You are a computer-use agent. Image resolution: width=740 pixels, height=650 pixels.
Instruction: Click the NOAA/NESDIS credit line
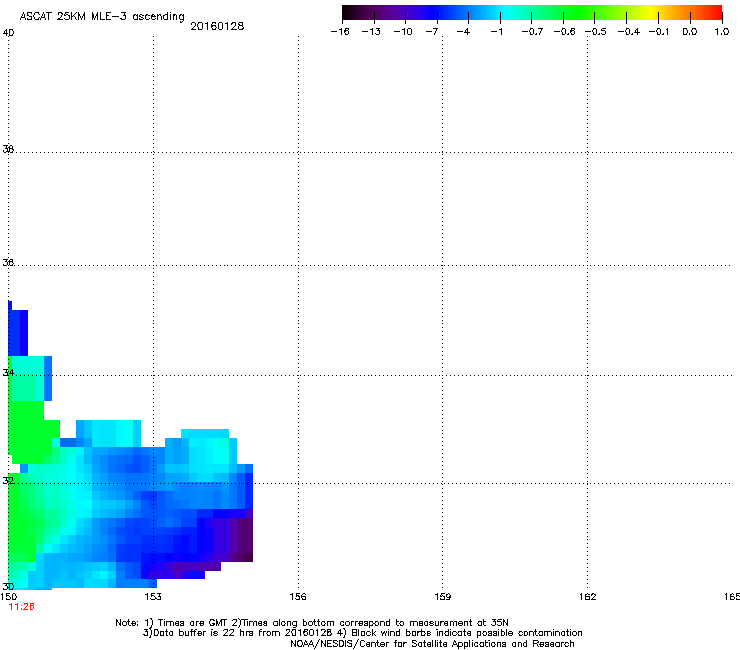pyautogui.click(x=432, y=644)
